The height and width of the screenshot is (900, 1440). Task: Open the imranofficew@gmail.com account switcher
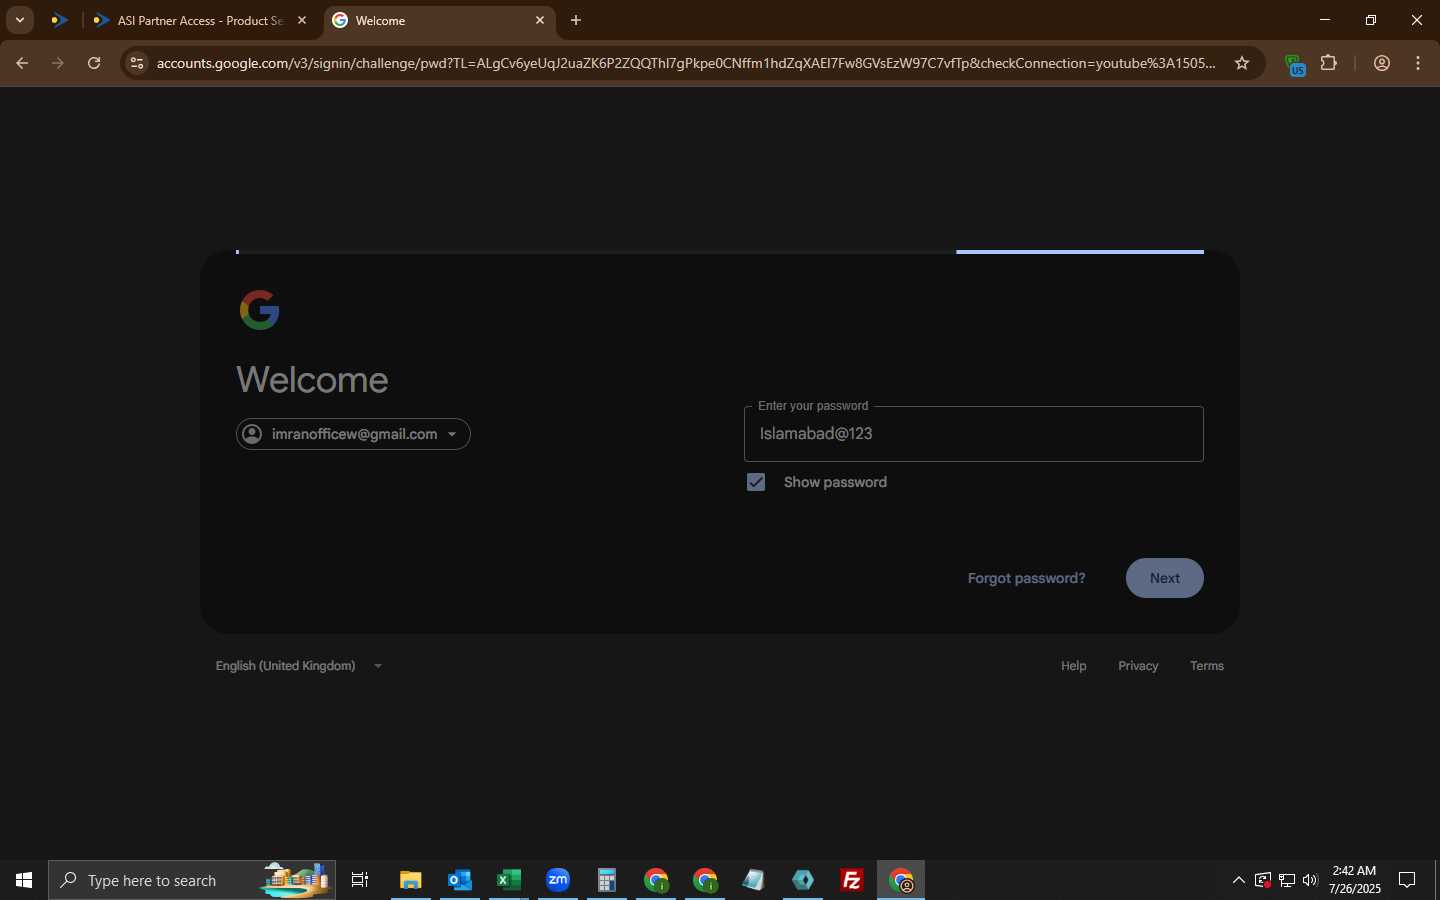pos(353,434)
